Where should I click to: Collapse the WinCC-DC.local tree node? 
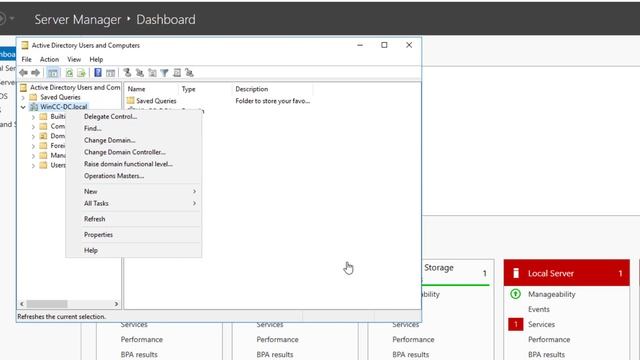[x=23, y=107]
